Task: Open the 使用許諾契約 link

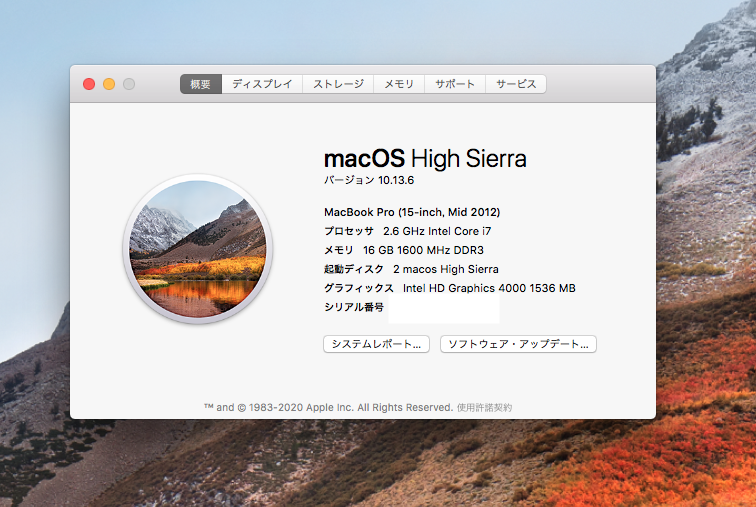Action: pos(485,408)
